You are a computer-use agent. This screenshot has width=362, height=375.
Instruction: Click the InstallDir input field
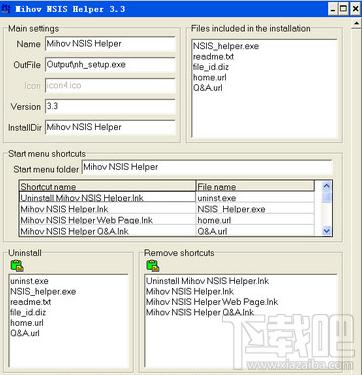click(110, 127)
